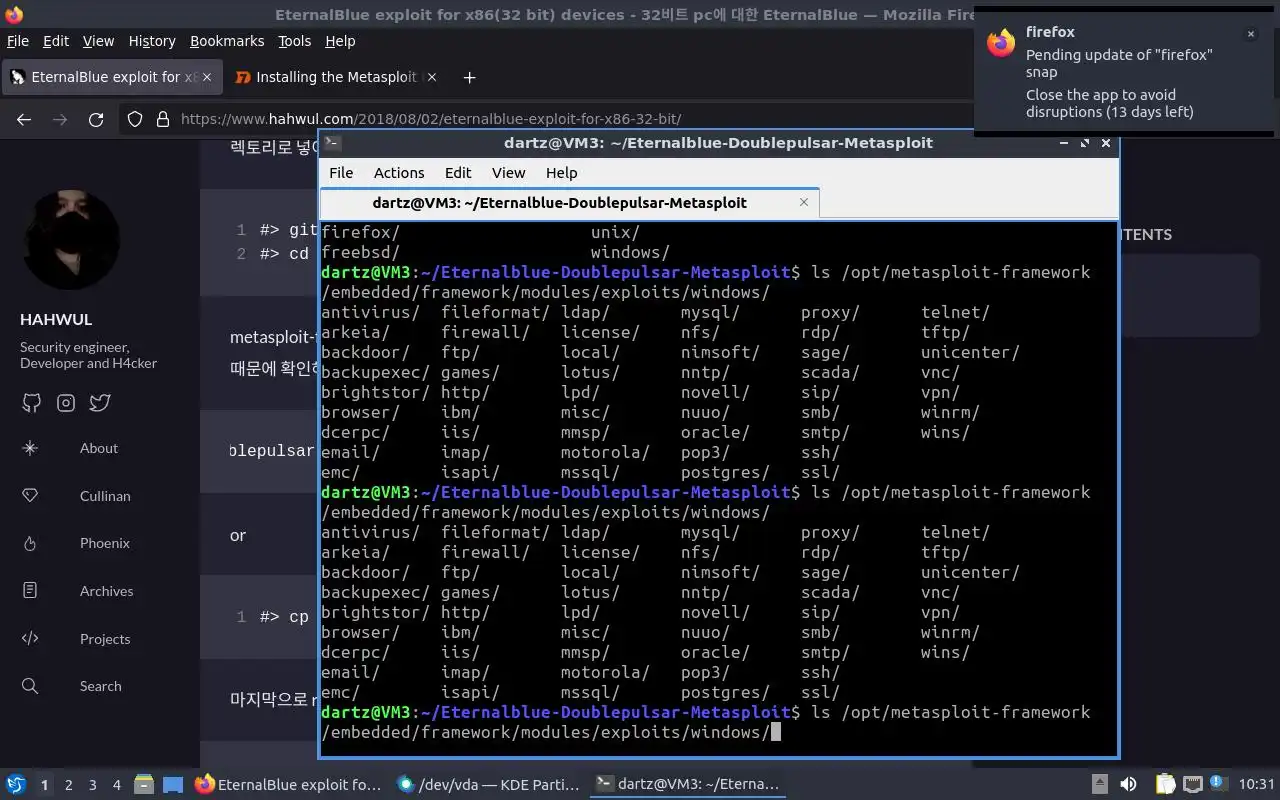Open the clipboard tray icon
The width and height of the screenshot is (1280, 800).
1165,785
